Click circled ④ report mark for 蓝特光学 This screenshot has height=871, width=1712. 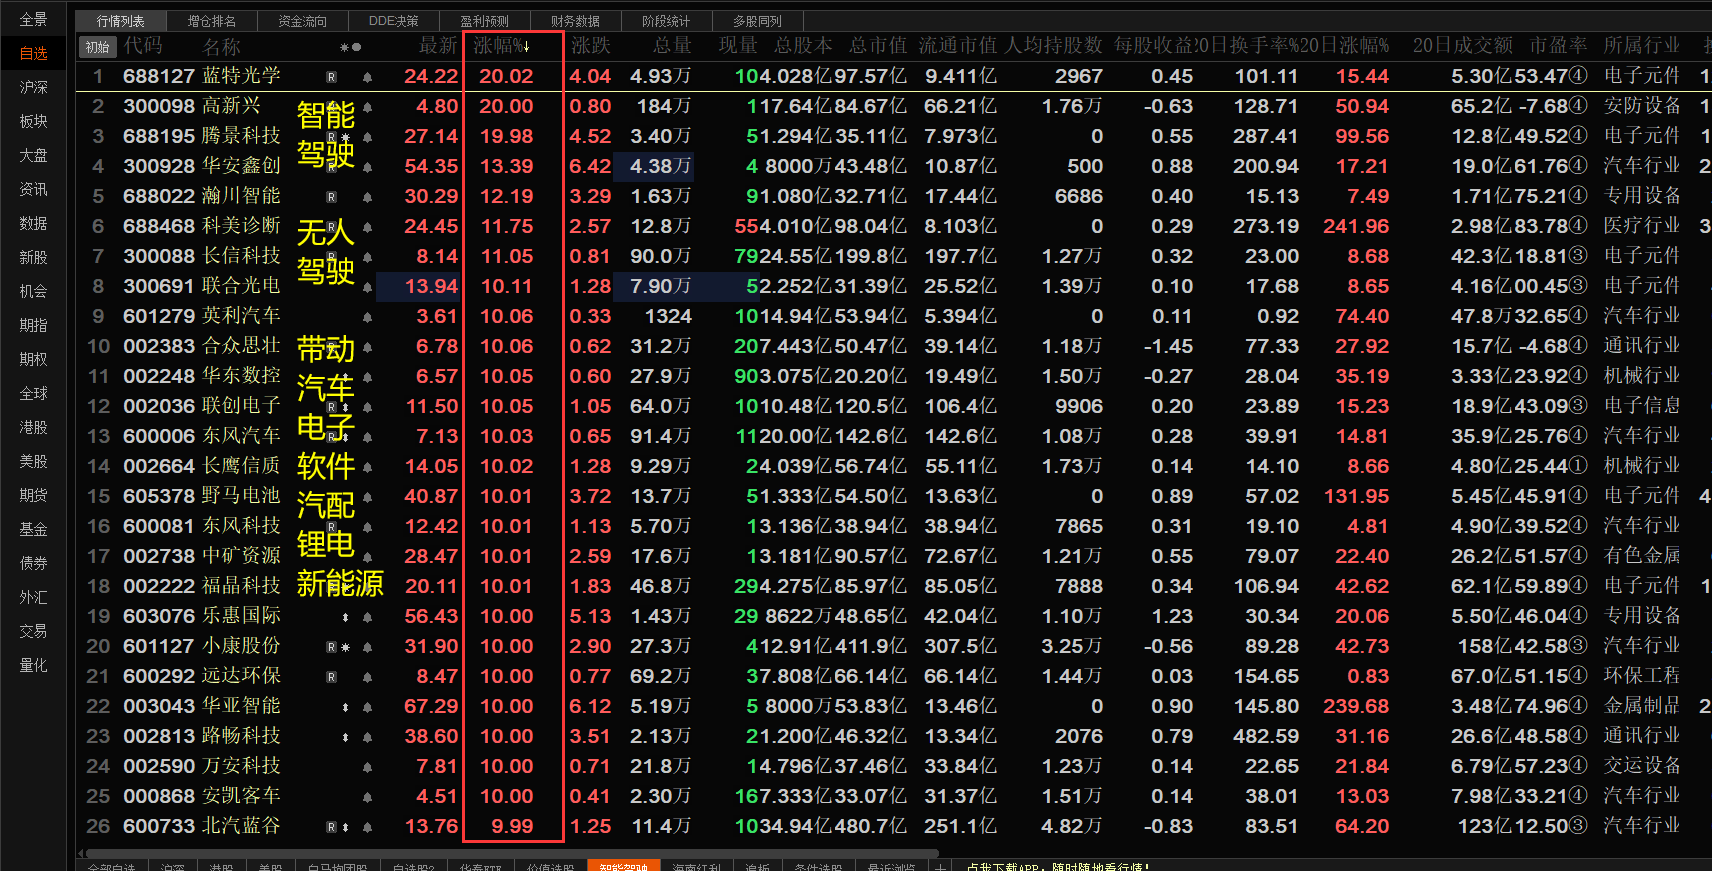[1577, 76]
